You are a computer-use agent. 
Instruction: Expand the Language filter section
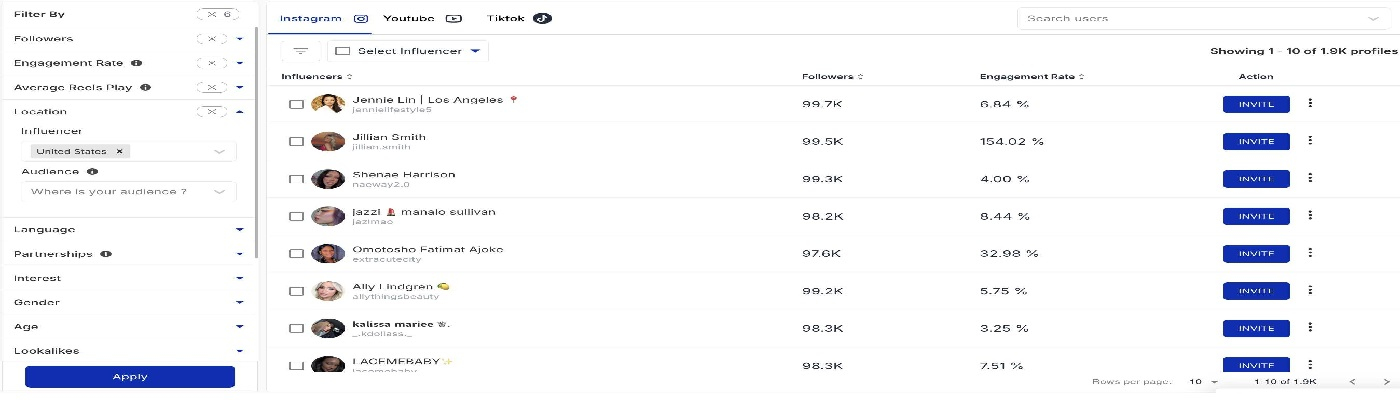coord(129,230)
